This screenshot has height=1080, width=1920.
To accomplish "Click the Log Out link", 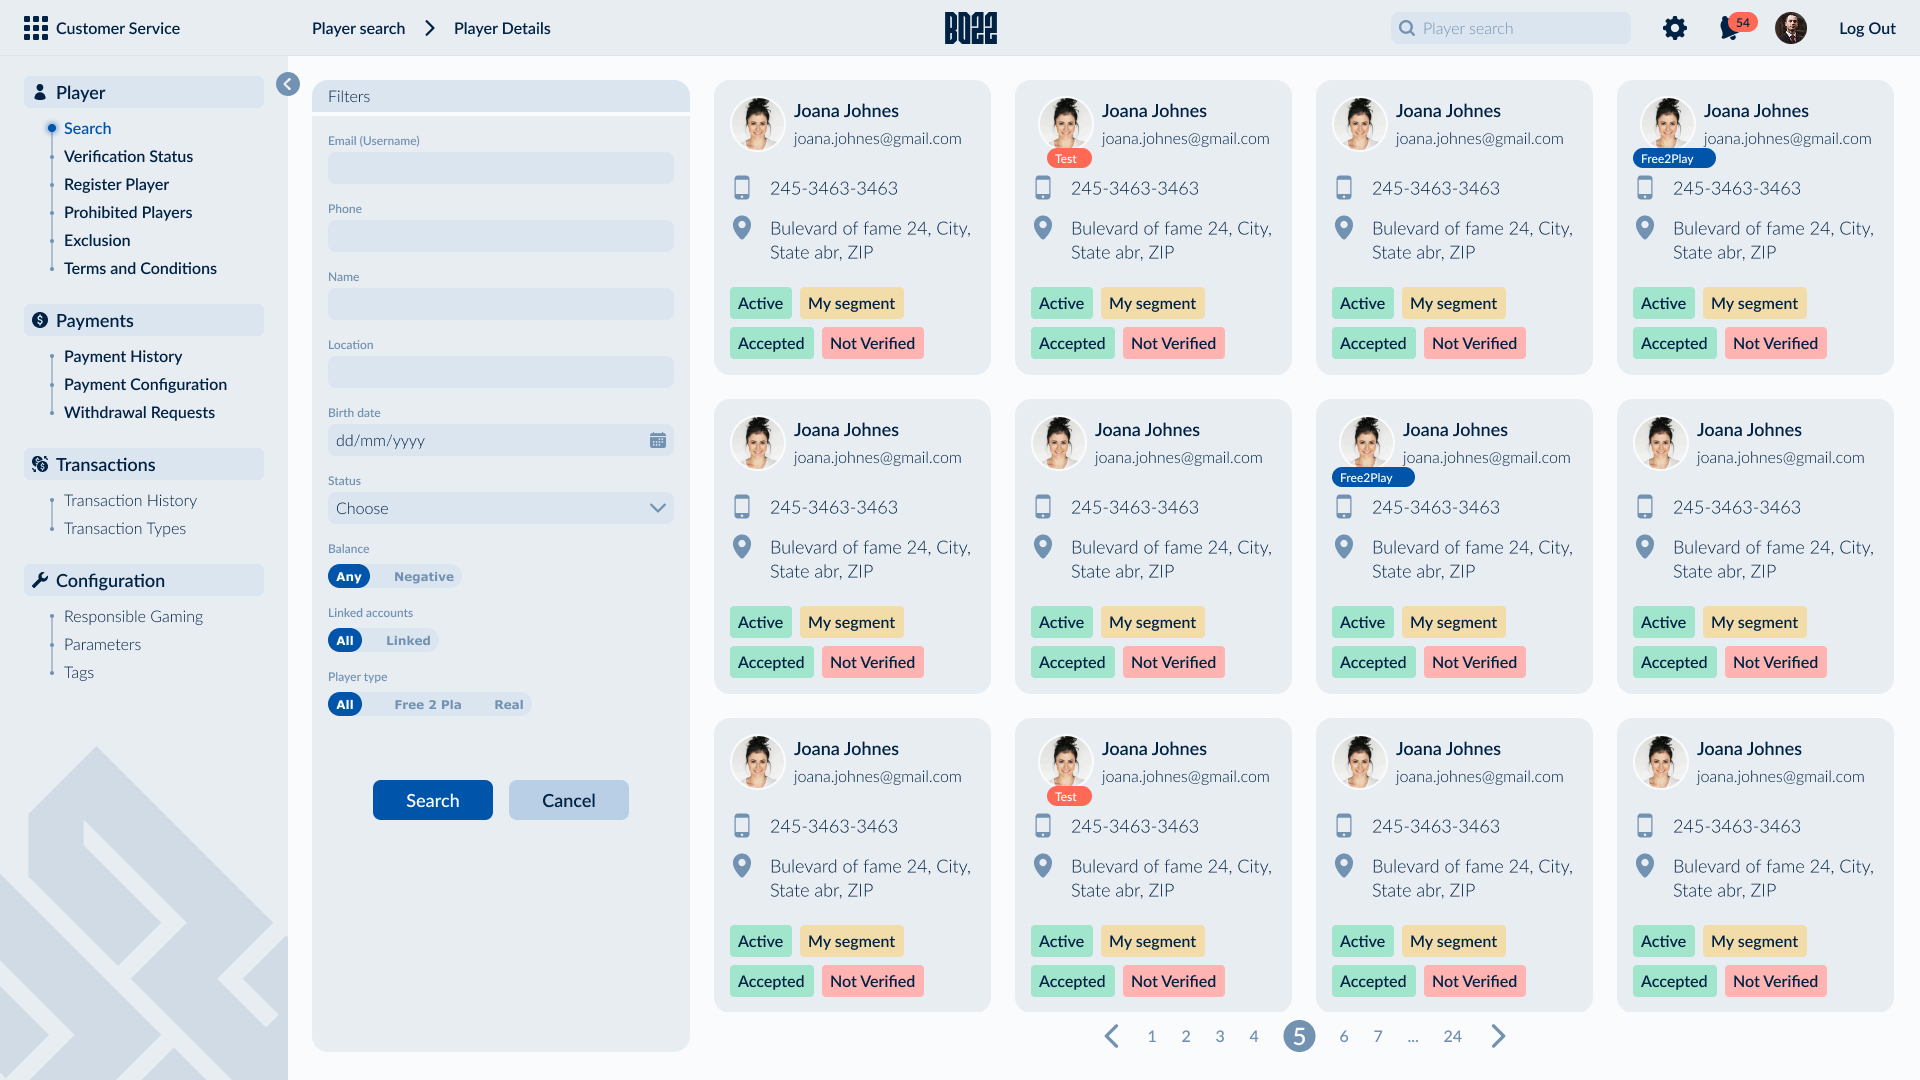I will 1866,28.
